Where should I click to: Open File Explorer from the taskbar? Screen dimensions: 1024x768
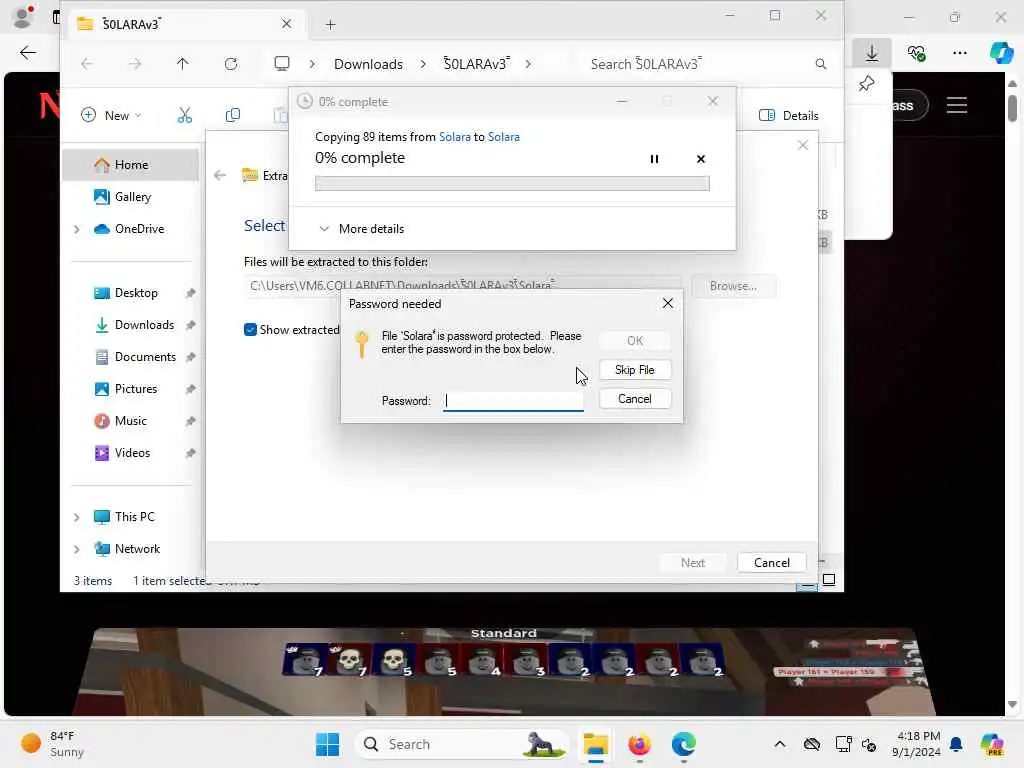coord(595,744)
